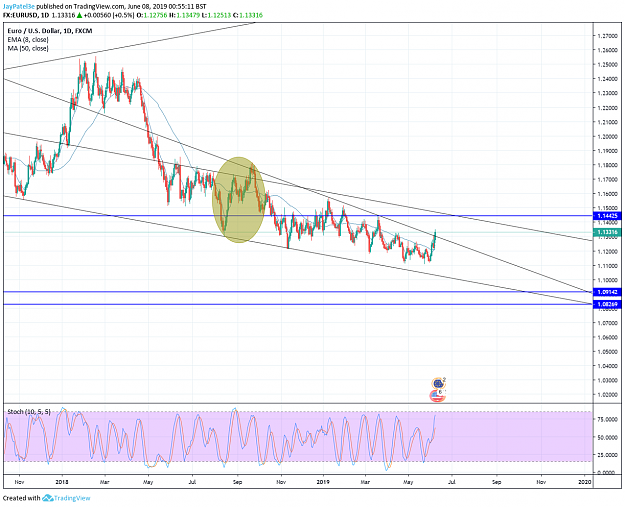This screenshot has height=507, width=625.
Task: Click the 50.0000 stochastic axis label
Action: [x=607, y=437]
